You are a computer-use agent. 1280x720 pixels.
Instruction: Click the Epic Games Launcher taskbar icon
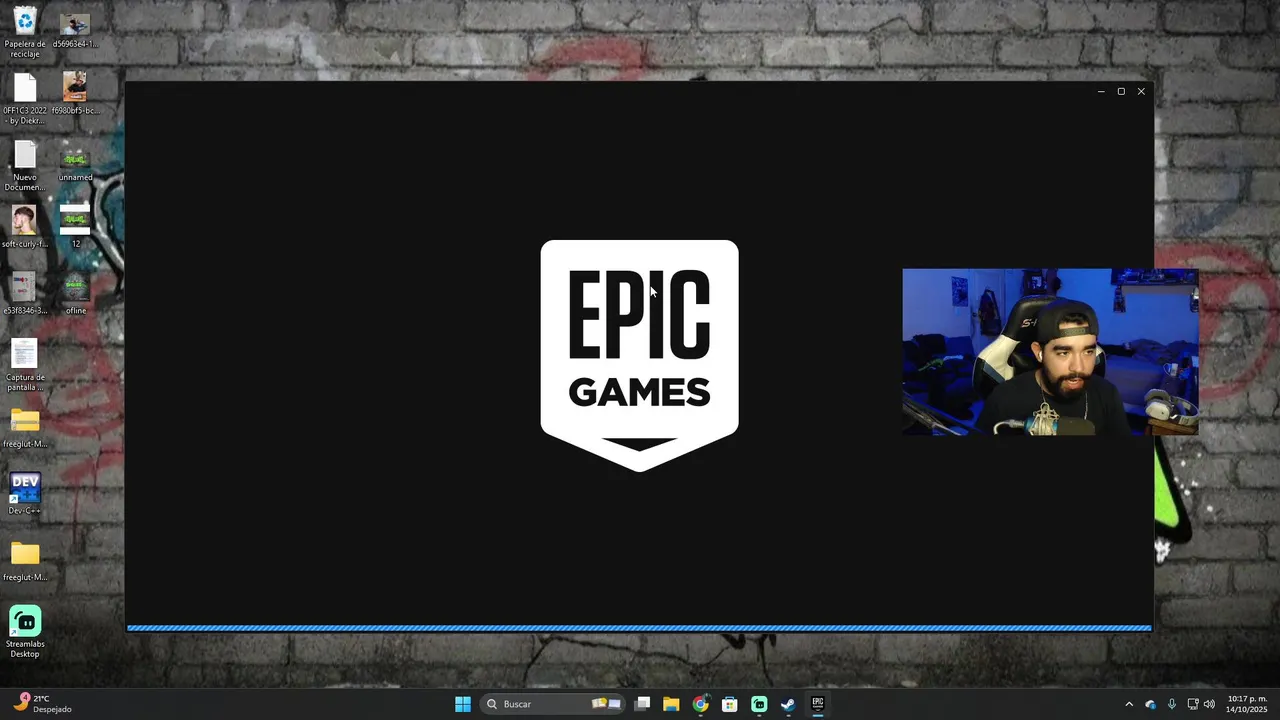point(817,704)
